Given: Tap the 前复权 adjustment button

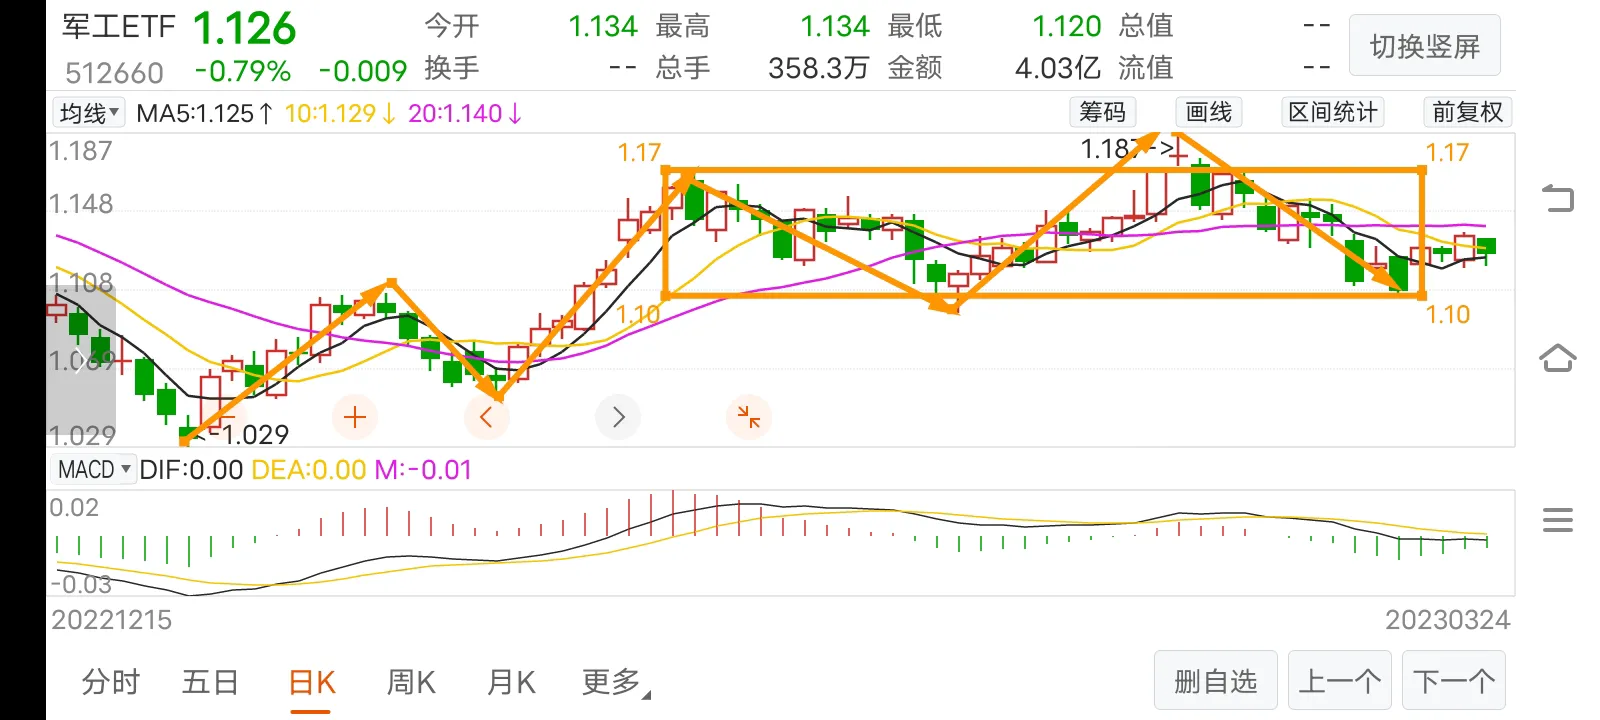Looking at the screenshot, I should click(1467, 112).
